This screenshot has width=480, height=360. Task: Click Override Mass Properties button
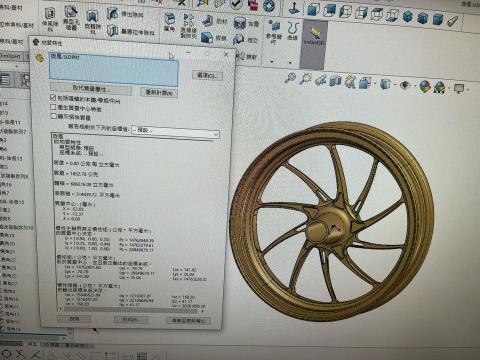[x=91, y=89]
